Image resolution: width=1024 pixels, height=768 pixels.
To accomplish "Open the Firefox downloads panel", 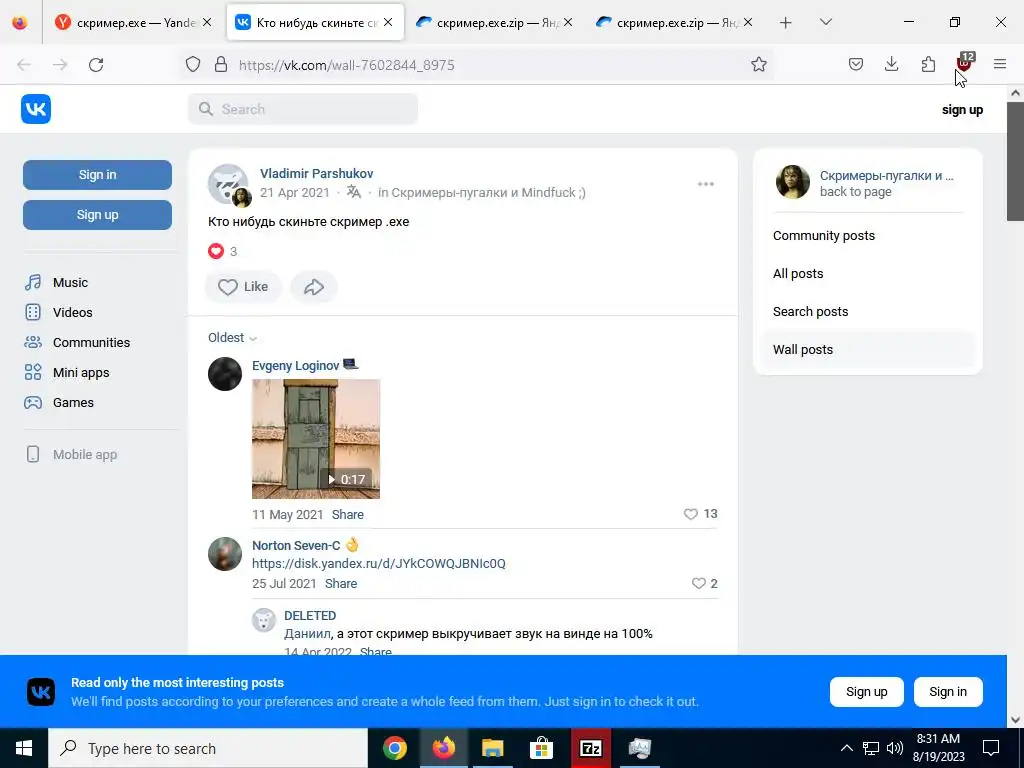I will 891,64.
